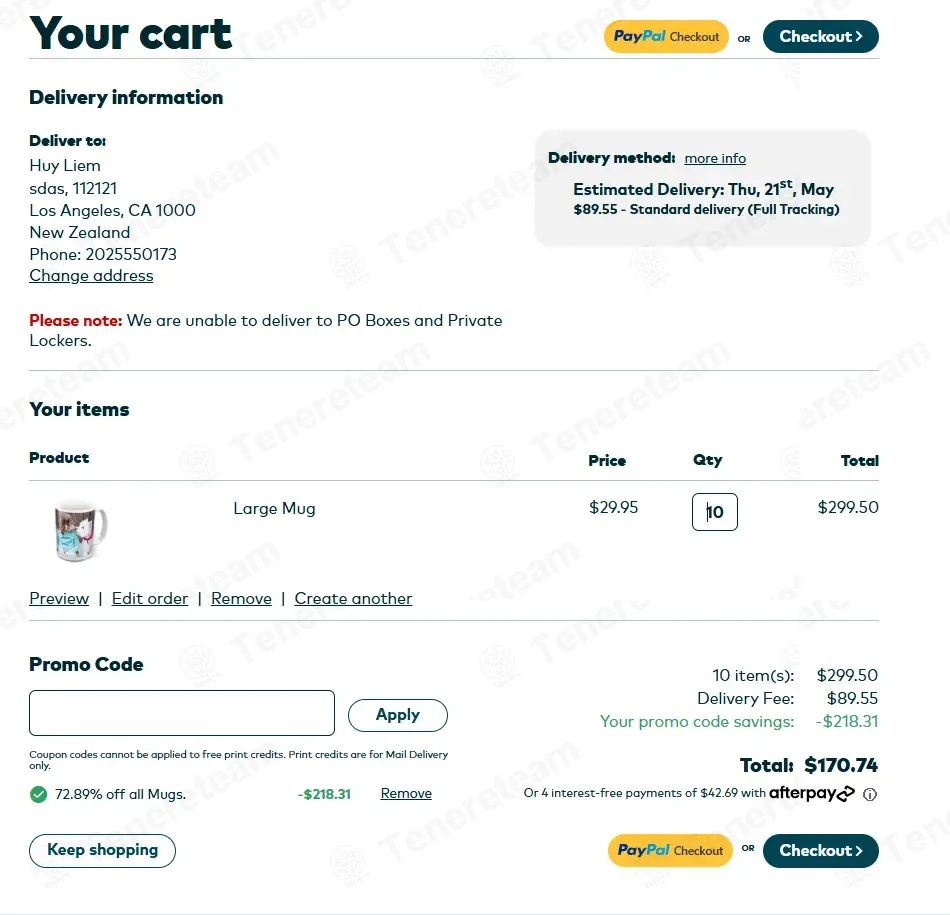Viewport: 950px width, 915px height.
Task: Open the delivery method more info link
Action: (x=715, y=158)
